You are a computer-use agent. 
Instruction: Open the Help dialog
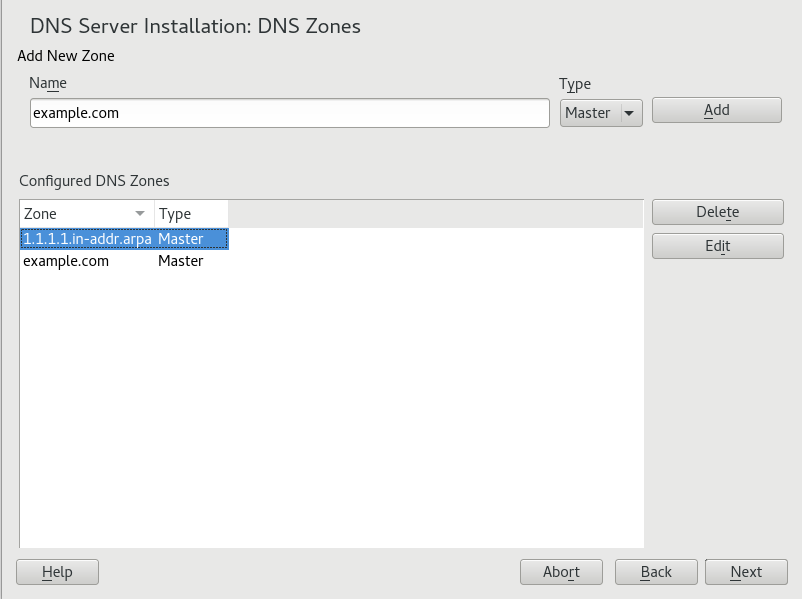57,572
